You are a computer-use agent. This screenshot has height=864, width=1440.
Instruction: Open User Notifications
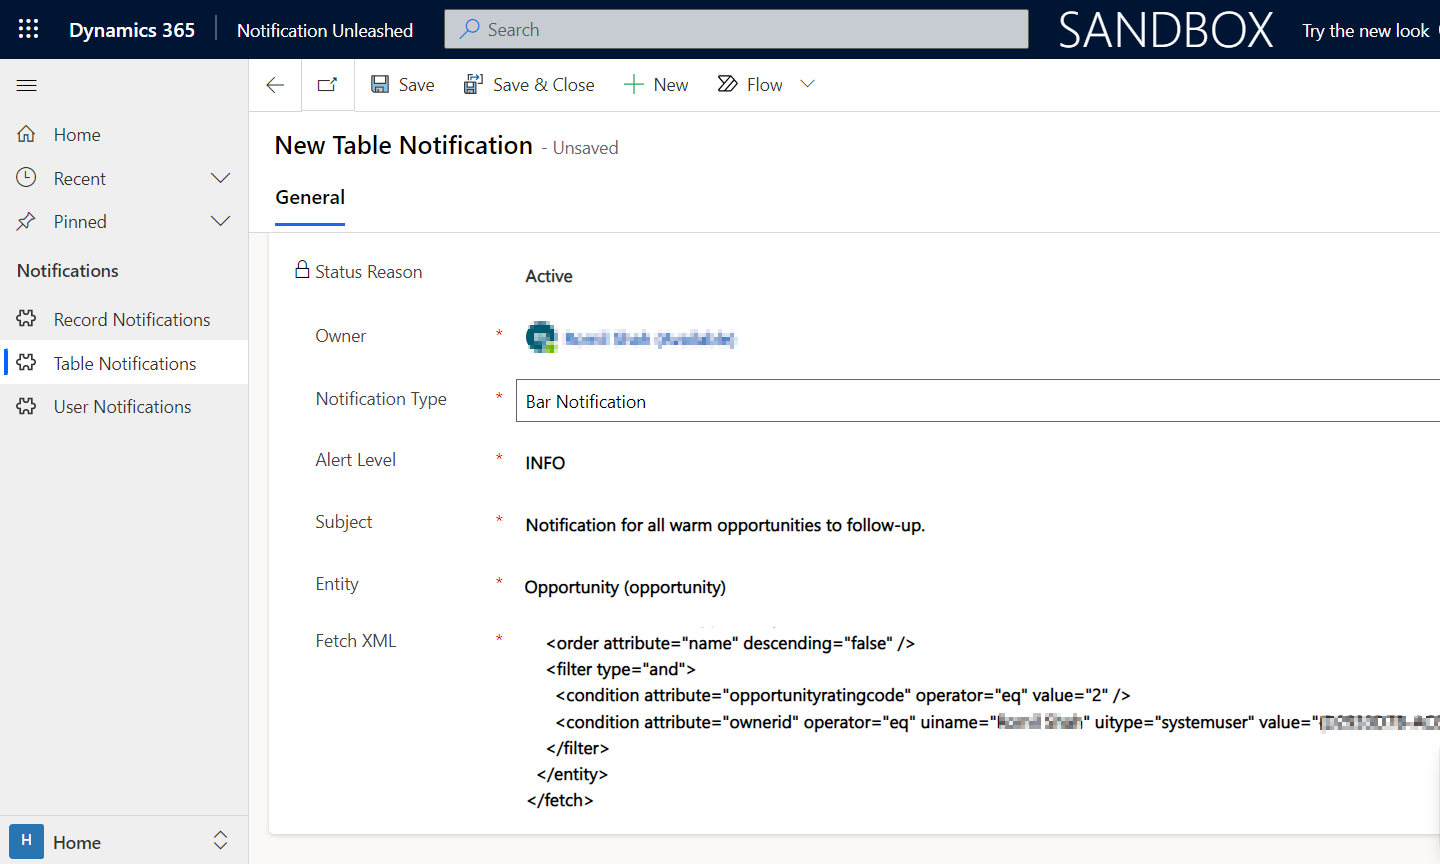(x=124, y=406)
